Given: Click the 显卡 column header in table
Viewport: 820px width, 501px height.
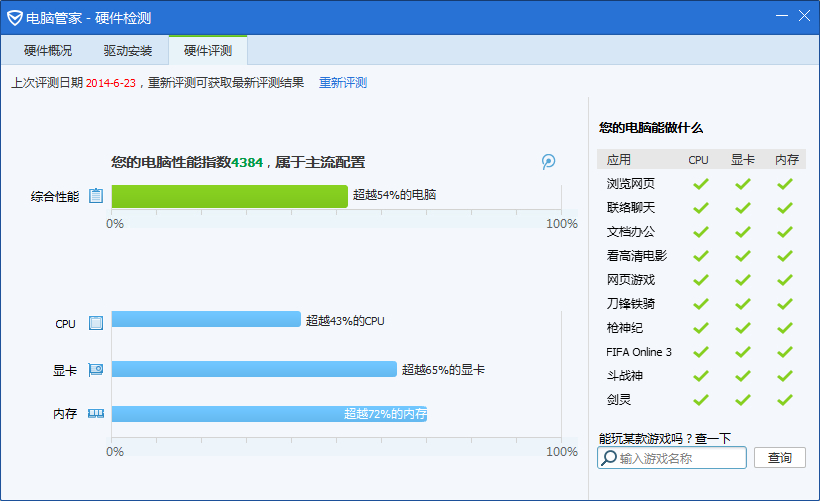Looking at the screenshot, I should [x=743, y=160].
